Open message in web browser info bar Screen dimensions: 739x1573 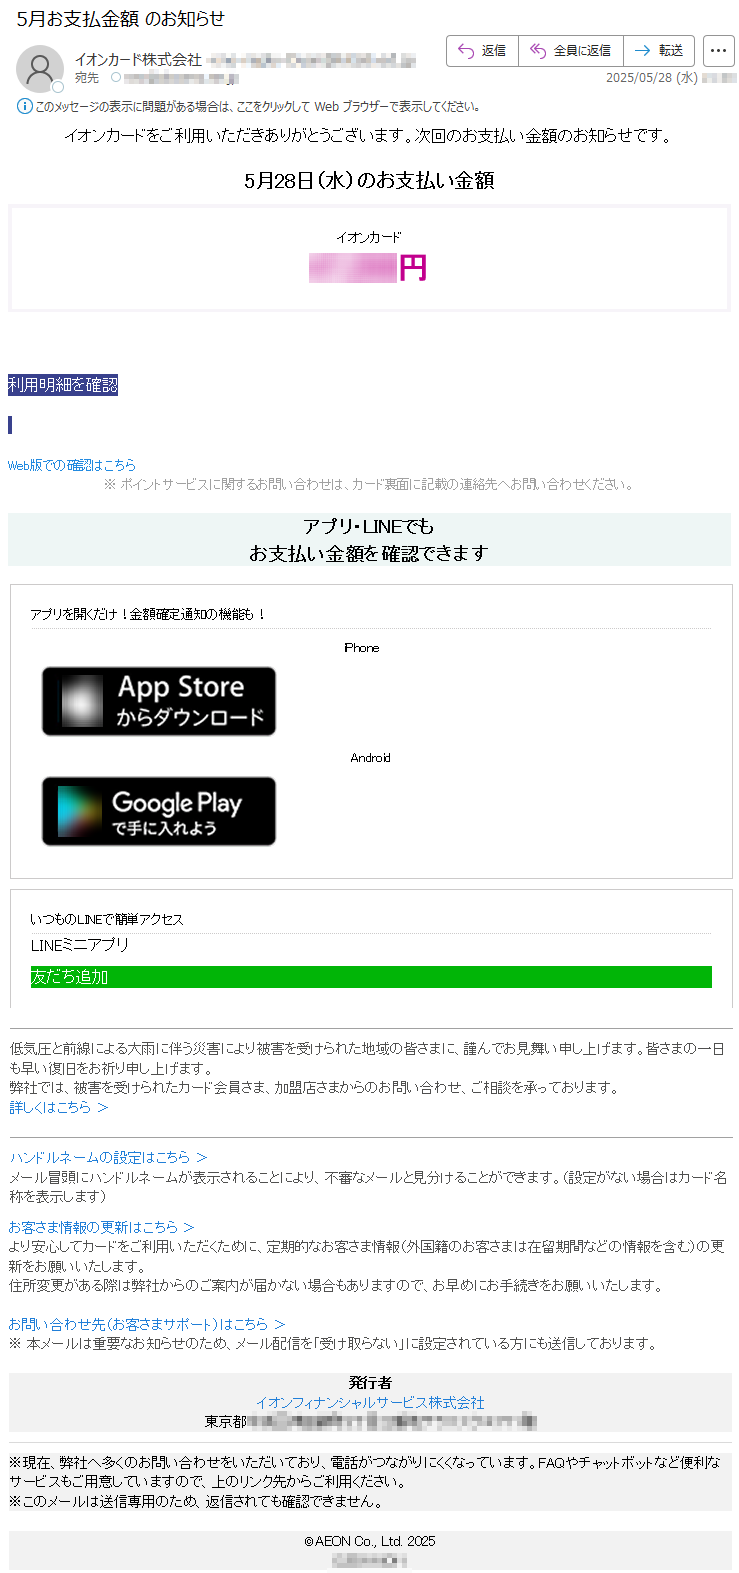pos(257,106)
